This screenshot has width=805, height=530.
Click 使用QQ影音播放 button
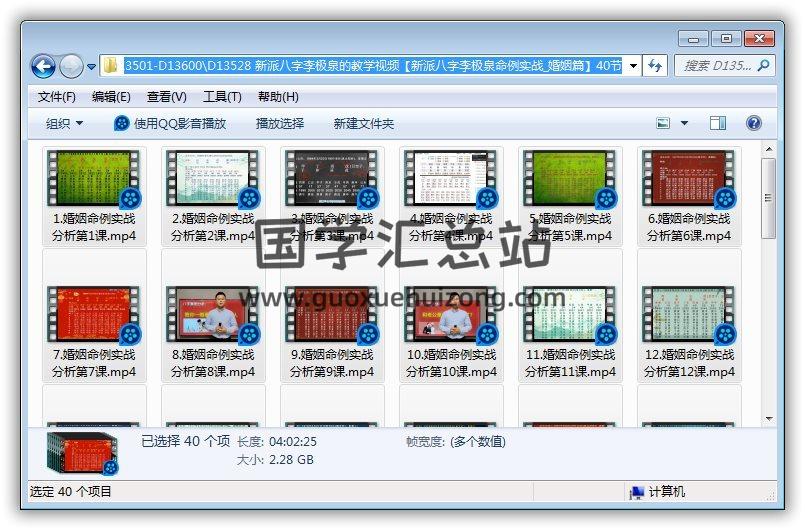[170, 124]
